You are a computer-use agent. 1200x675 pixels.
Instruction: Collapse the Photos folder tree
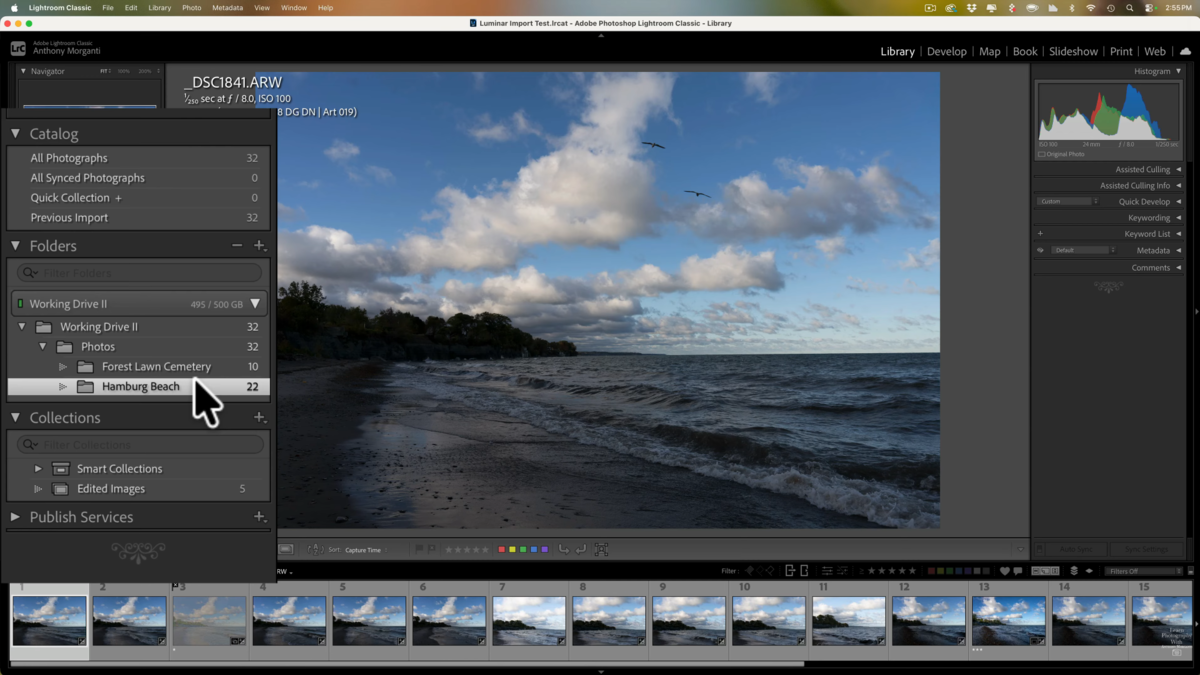click(42, 347)
